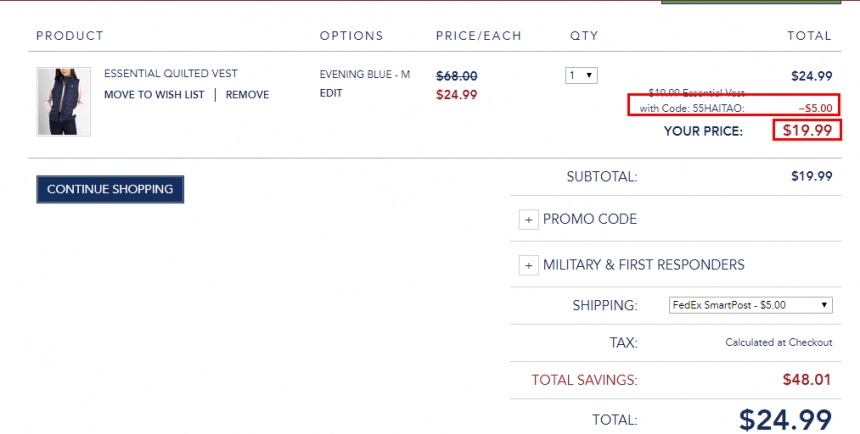Remove the quilted vest from cart
The width and height of the screenshot is (860, 434).
click(247, 95)
